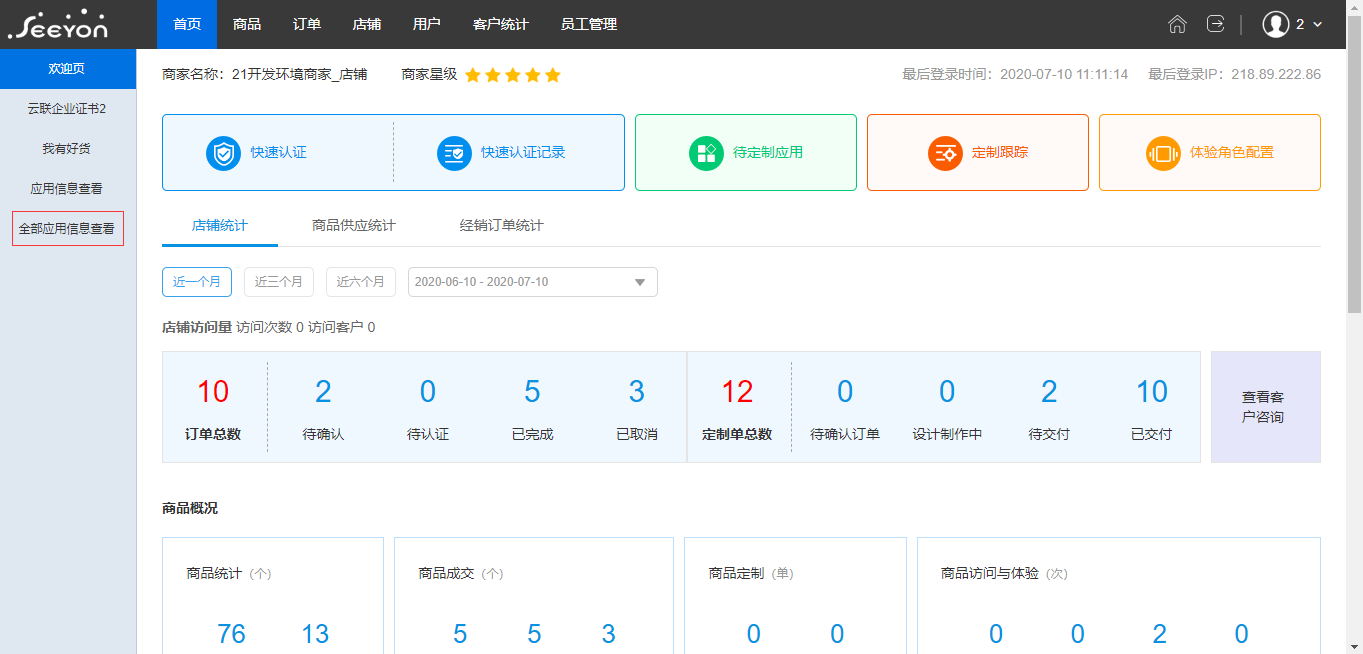Open the date range dropdown
This screenshot has height=654, width=1363.
click(x=533, y=282)
